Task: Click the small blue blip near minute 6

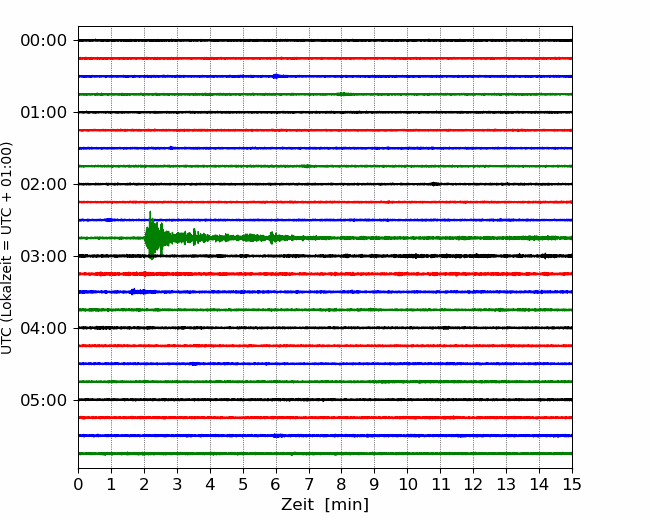Action: pos(276,76)
